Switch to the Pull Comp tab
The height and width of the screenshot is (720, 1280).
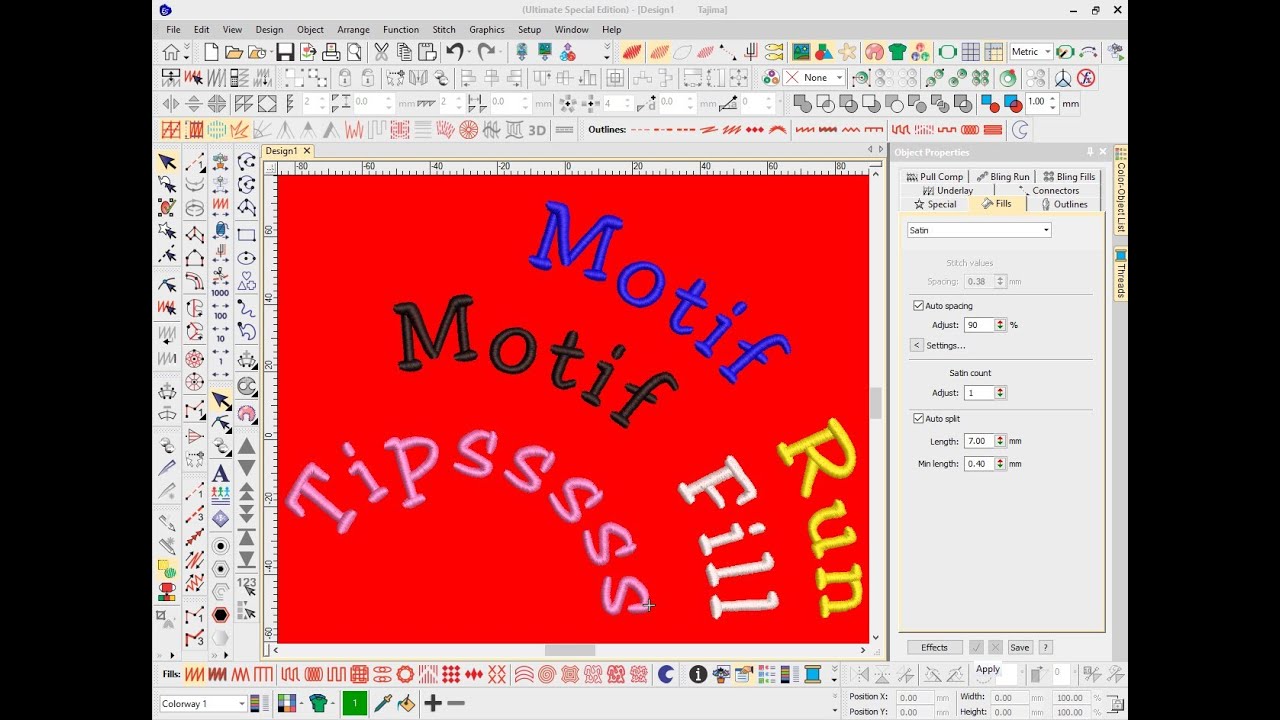[x=934, y=176]
